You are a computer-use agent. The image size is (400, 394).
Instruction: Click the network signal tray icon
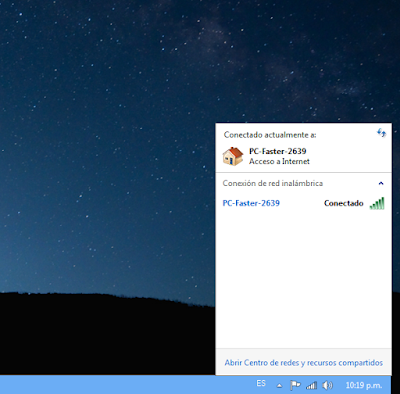pos(311,386)
